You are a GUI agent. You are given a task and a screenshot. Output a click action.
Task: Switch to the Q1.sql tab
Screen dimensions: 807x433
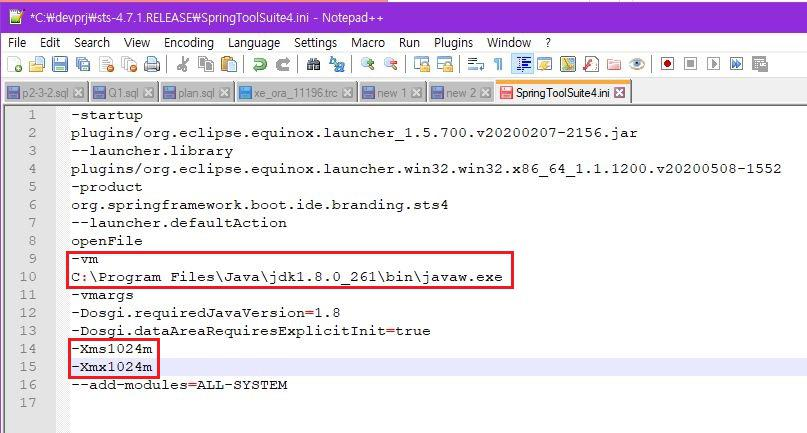(124, 93)
